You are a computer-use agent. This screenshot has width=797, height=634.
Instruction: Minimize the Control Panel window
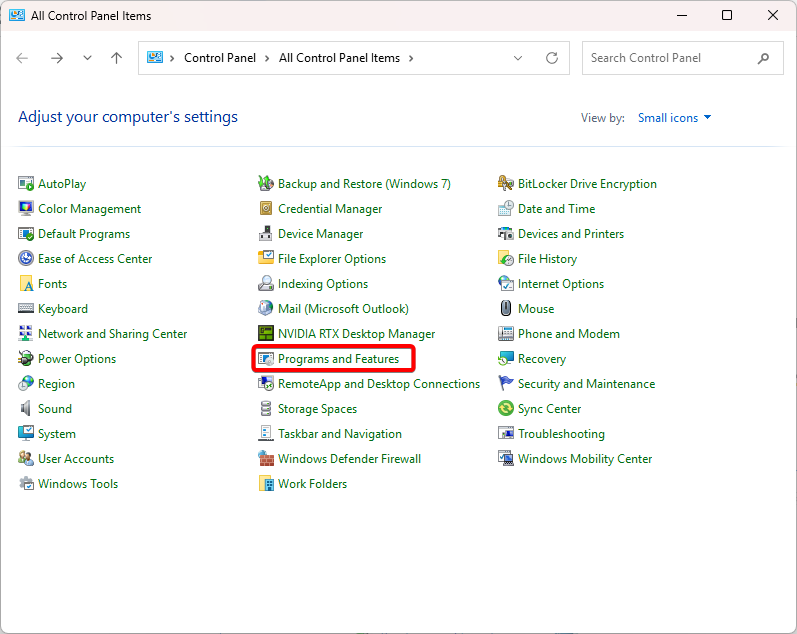682,15
